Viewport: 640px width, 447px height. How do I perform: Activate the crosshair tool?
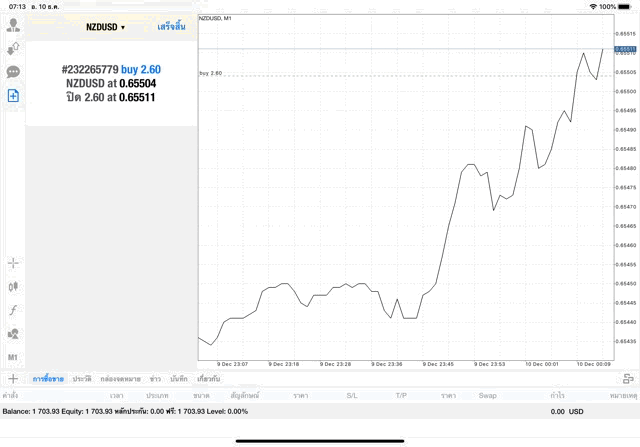(x=13, y=263)
